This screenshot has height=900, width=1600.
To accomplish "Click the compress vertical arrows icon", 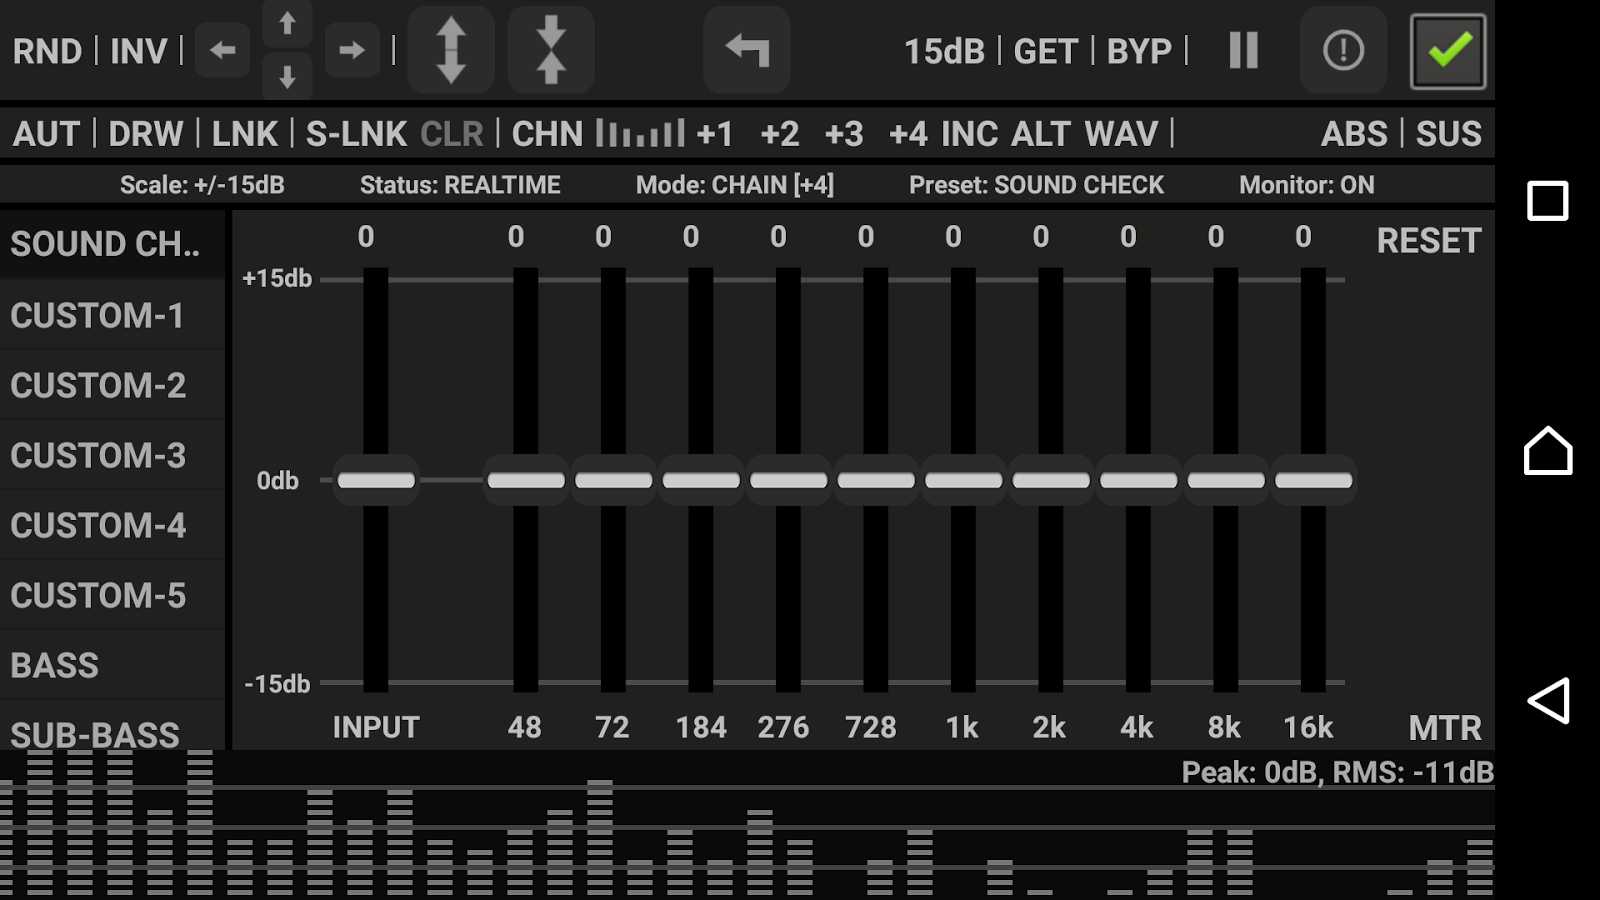I will (551, 50).
